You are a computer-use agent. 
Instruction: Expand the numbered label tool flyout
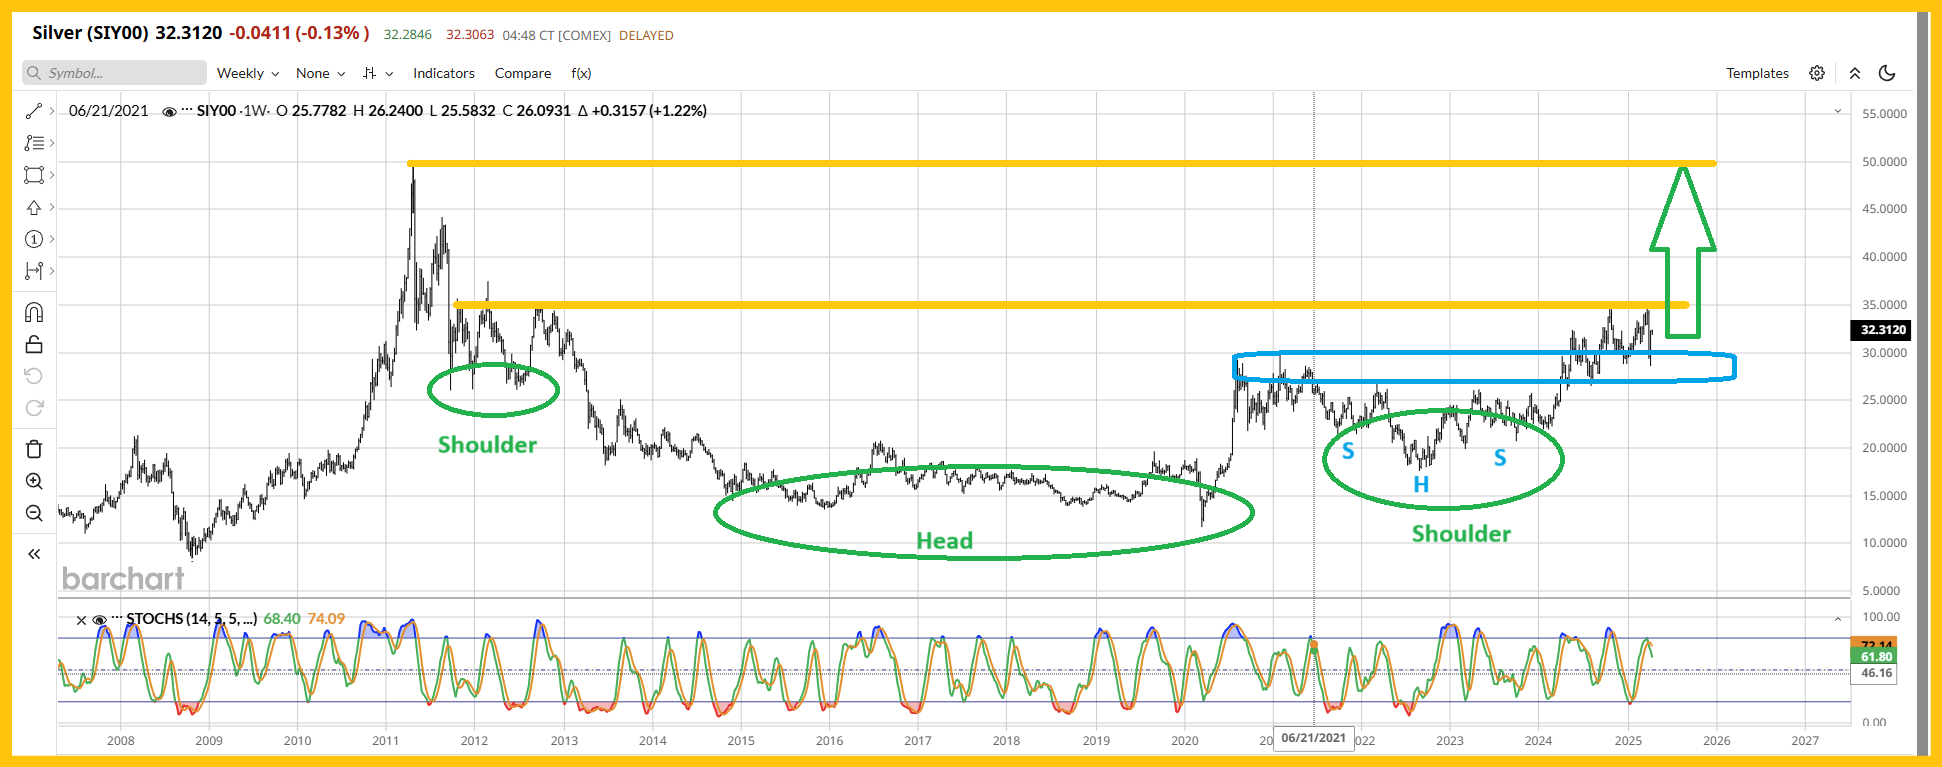pos(52,239)
